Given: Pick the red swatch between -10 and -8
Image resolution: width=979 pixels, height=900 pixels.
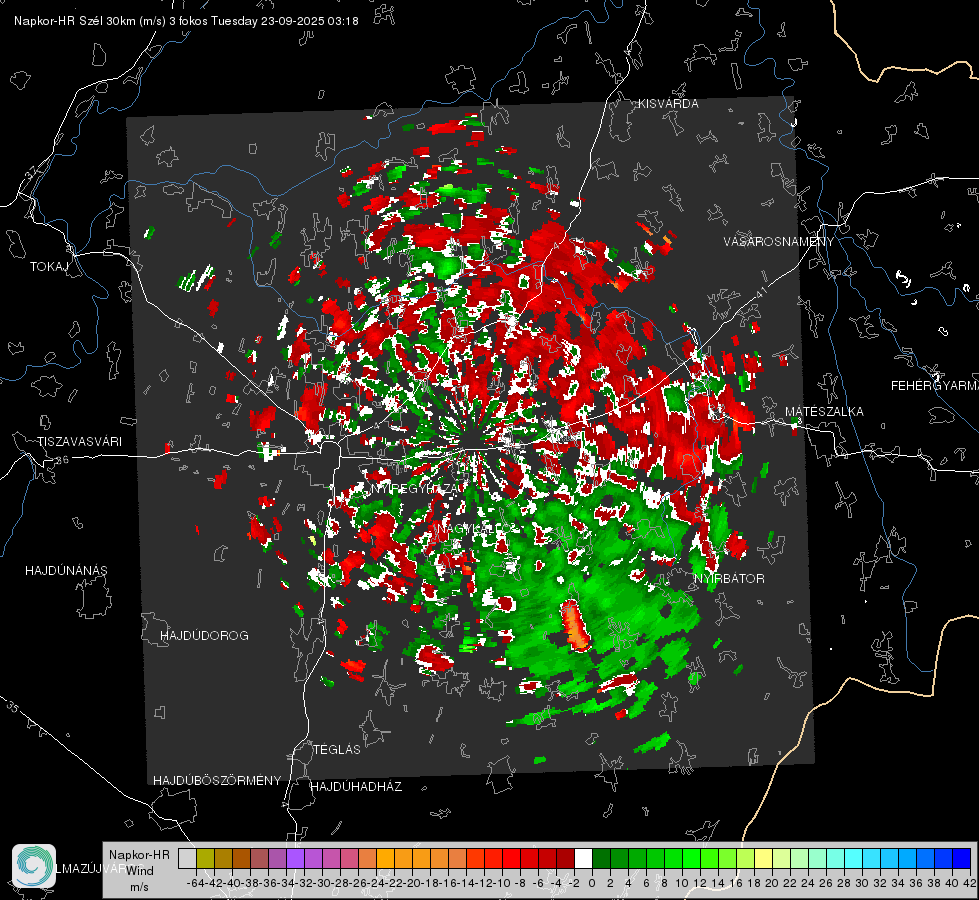Looking at the screenshot, I should click(511, 858).
